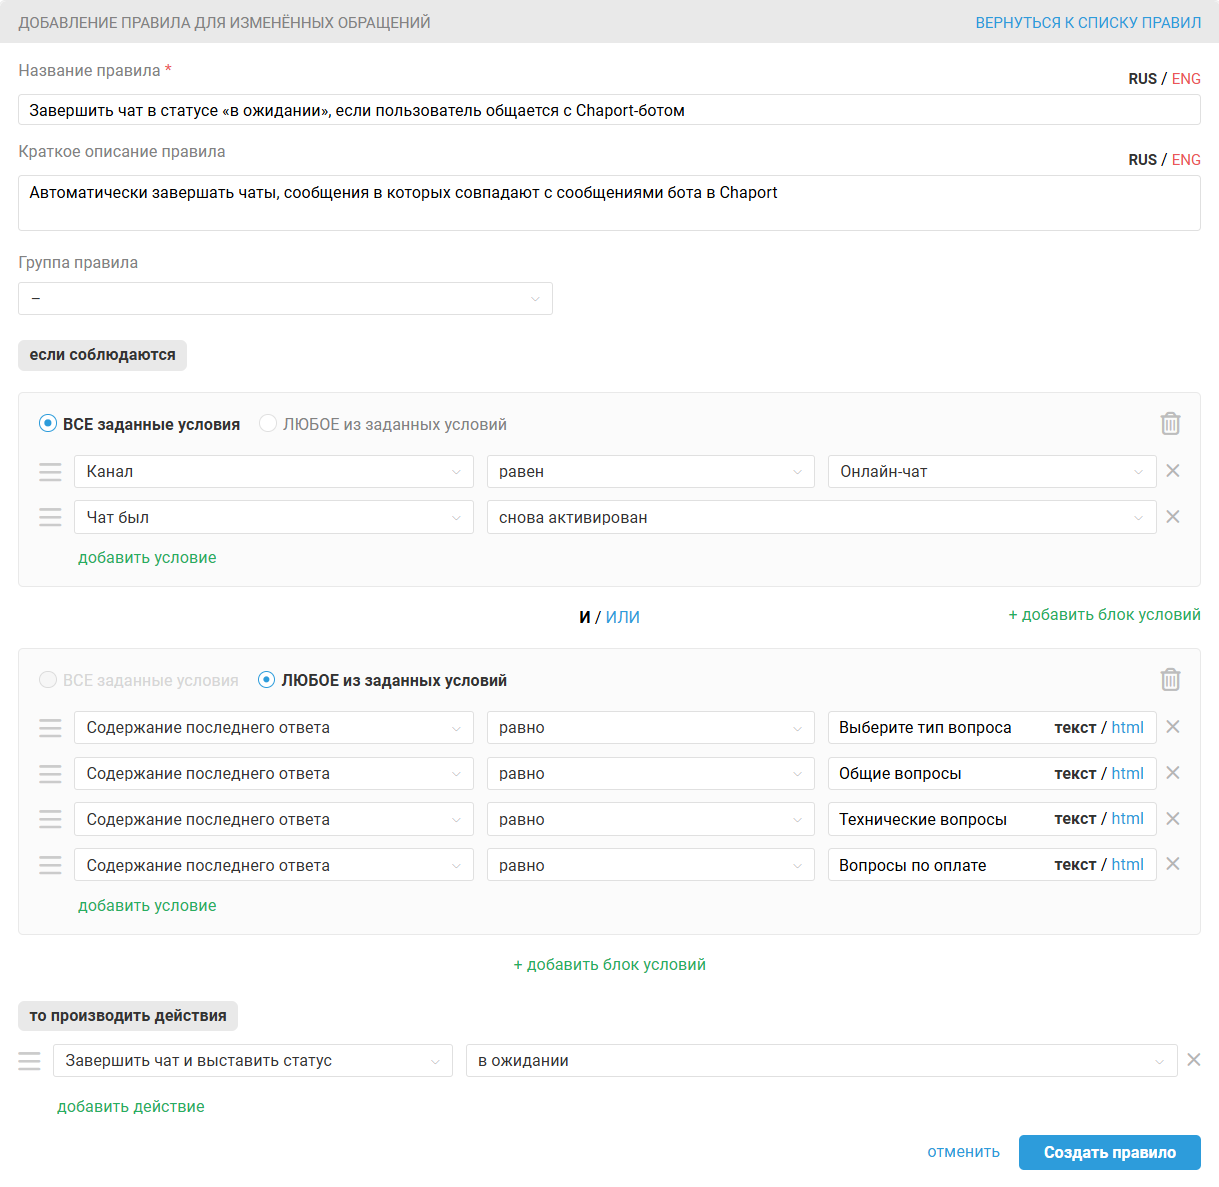This screenshot has width=1219, height=1187.
Task: Open the 'Канал' field dropdown
Action: (274, 471)
